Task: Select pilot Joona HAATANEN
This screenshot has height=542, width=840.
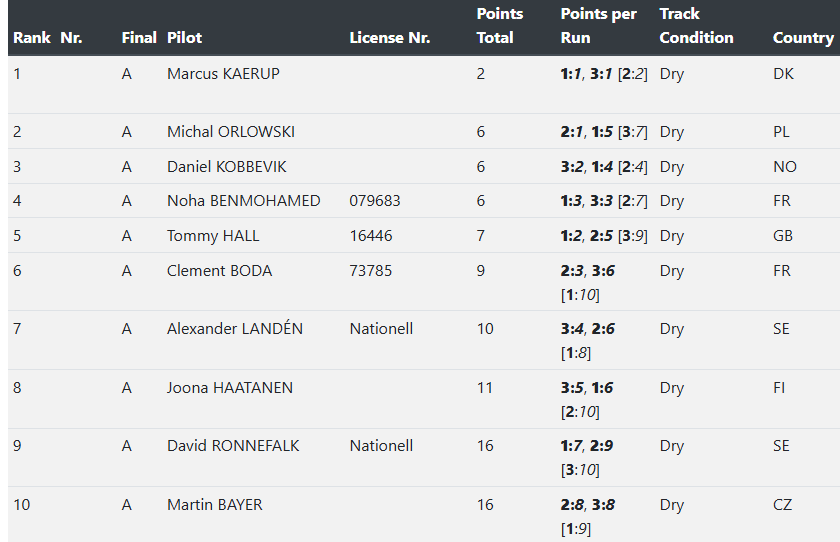Action: pyautogui.click(x=229, y=388)
